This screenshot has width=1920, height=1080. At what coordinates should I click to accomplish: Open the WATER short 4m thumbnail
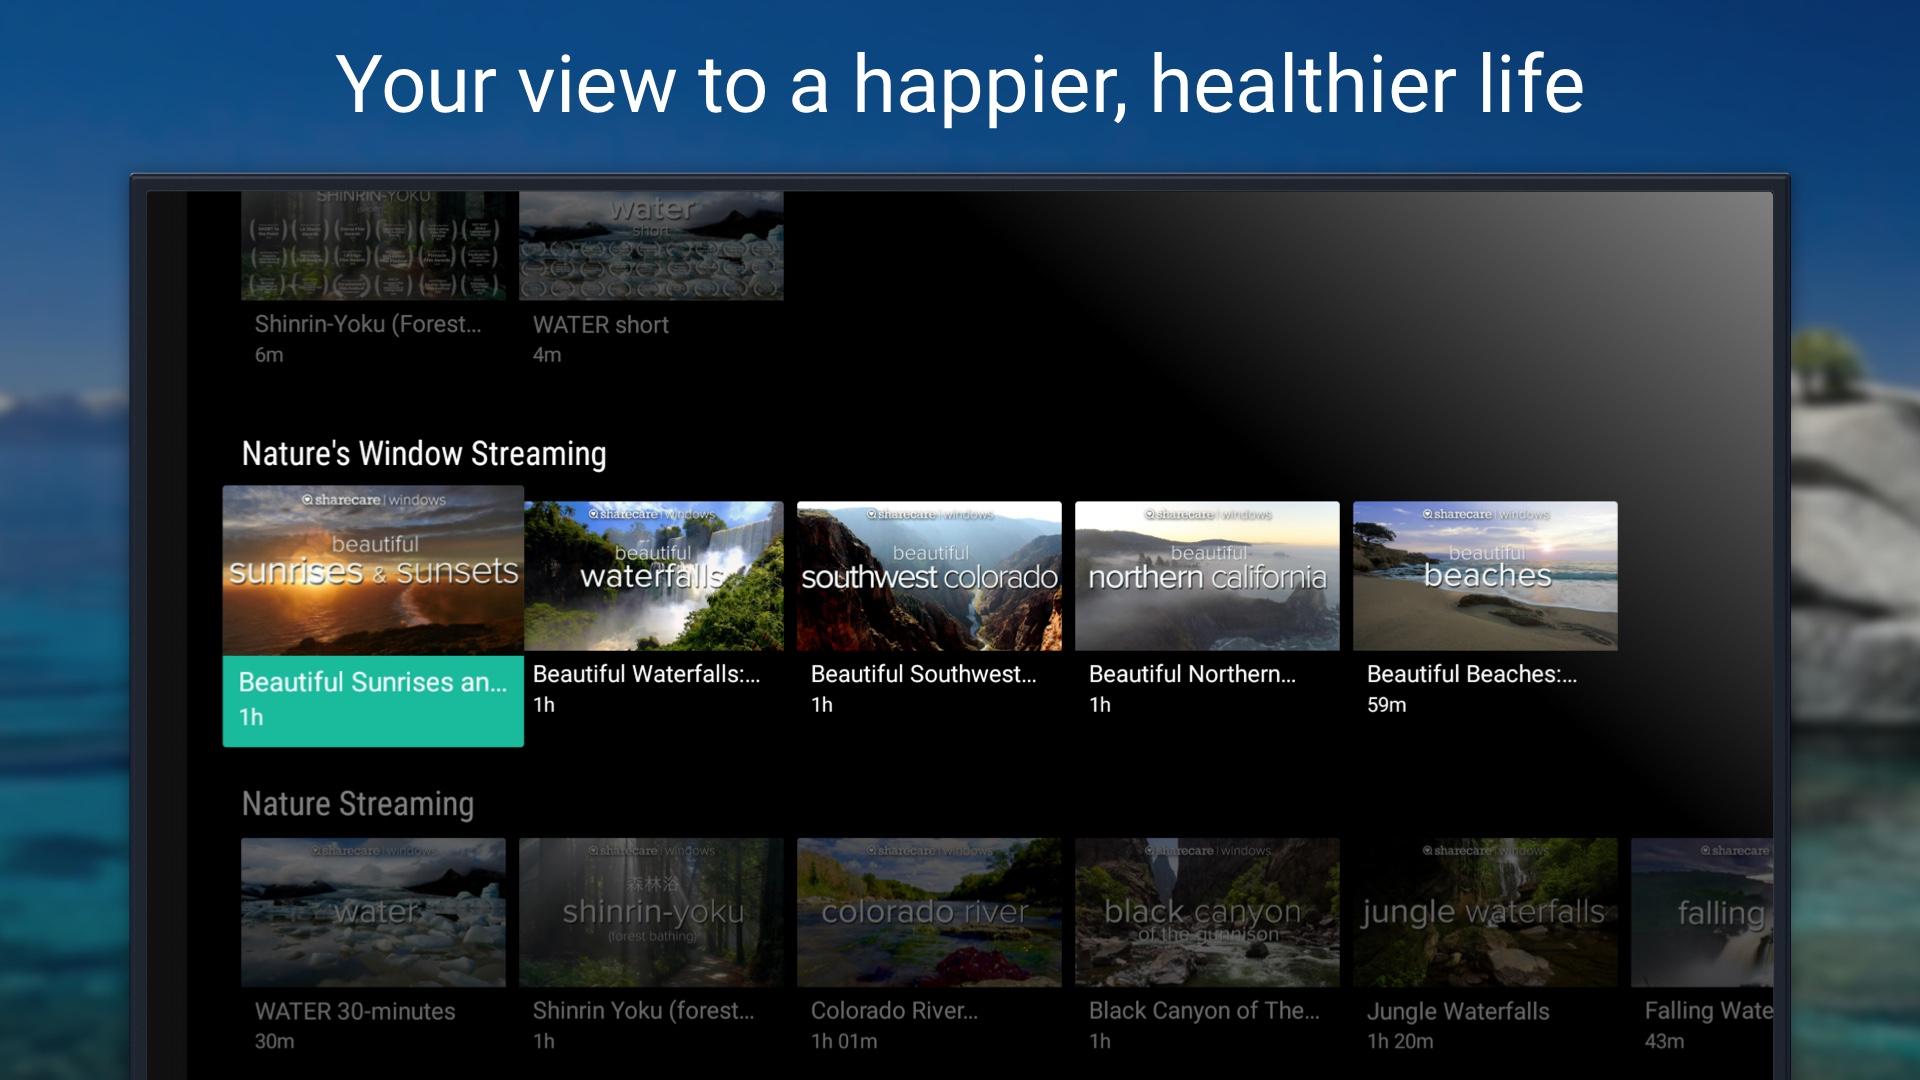[x=651, y=245]
